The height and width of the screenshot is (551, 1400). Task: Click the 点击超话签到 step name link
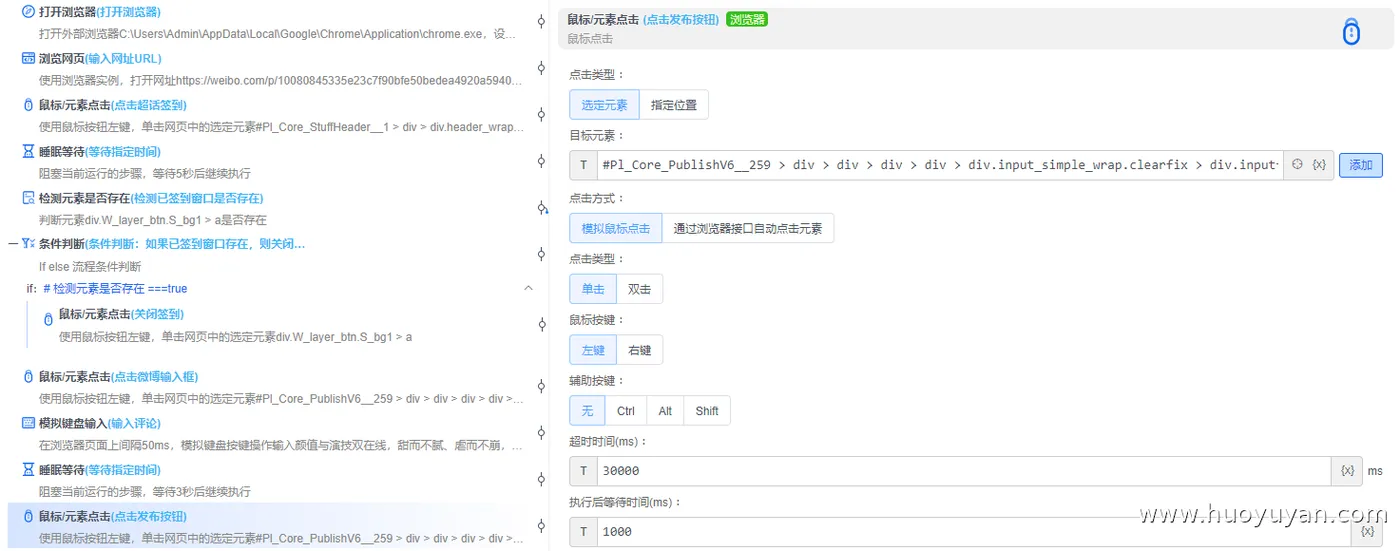point(148,104)
